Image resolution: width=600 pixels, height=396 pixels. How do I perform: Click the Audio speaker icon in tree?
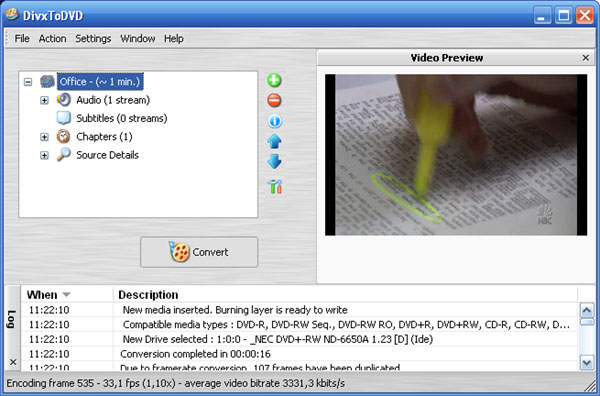pyautogui.click(x=64, y=100)
